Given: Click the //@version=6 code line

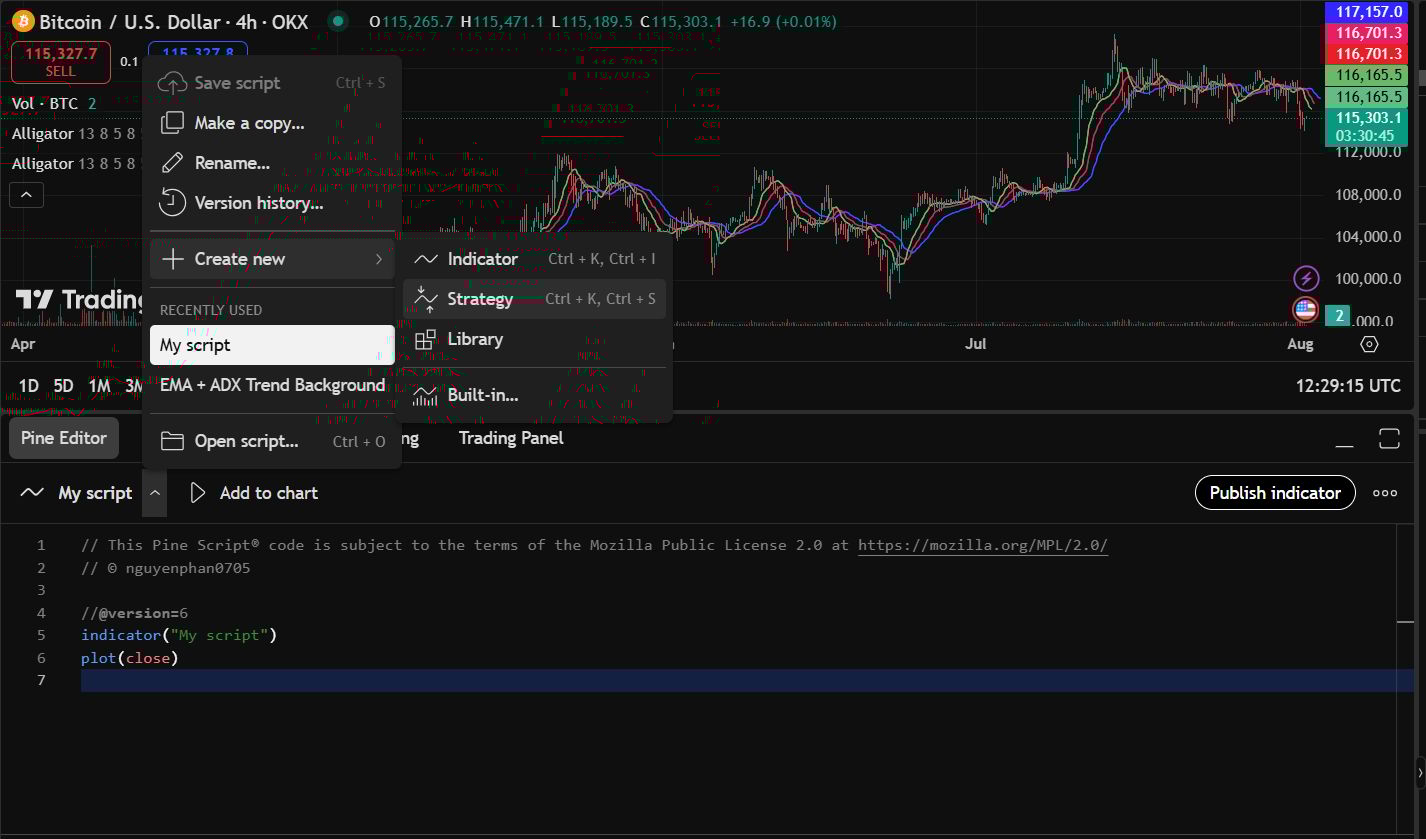Looking at the screenshot, I should [135, 613].
